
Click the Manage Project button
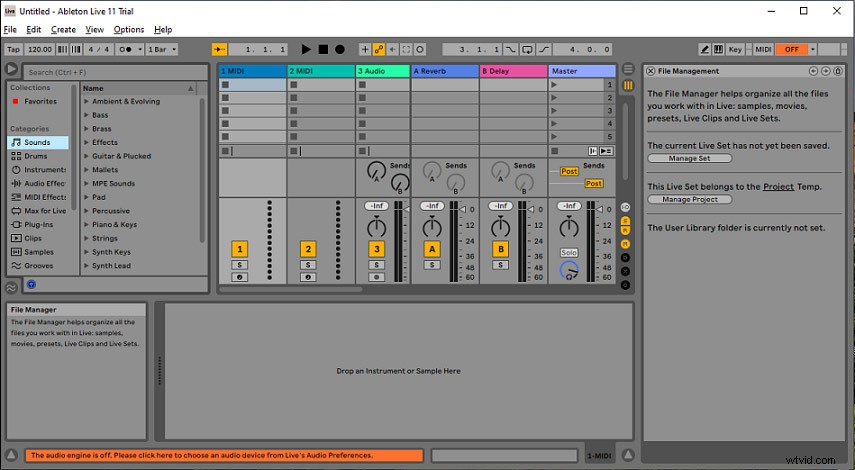pyautogui.click(x=690, y=200)
